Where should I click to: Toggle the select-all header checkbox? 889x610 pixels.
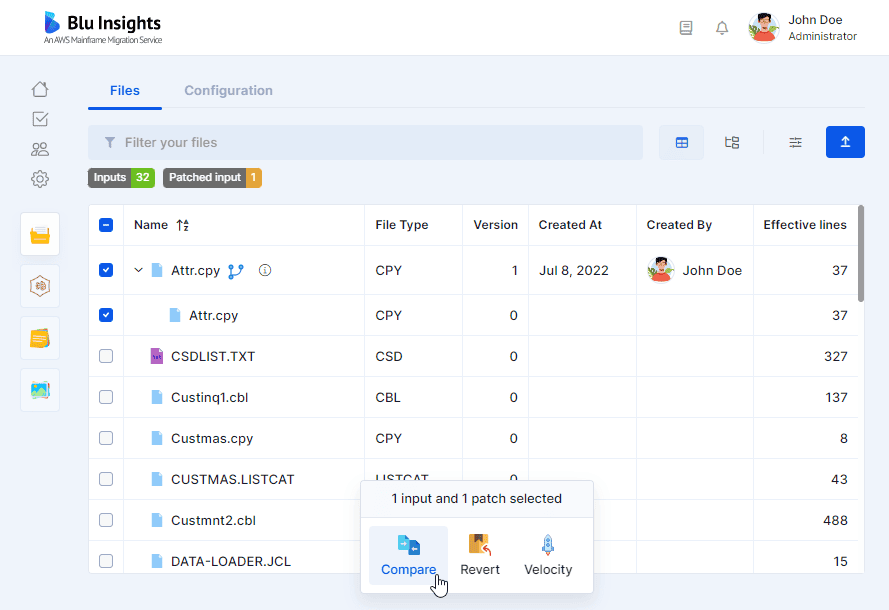[106, 225]
